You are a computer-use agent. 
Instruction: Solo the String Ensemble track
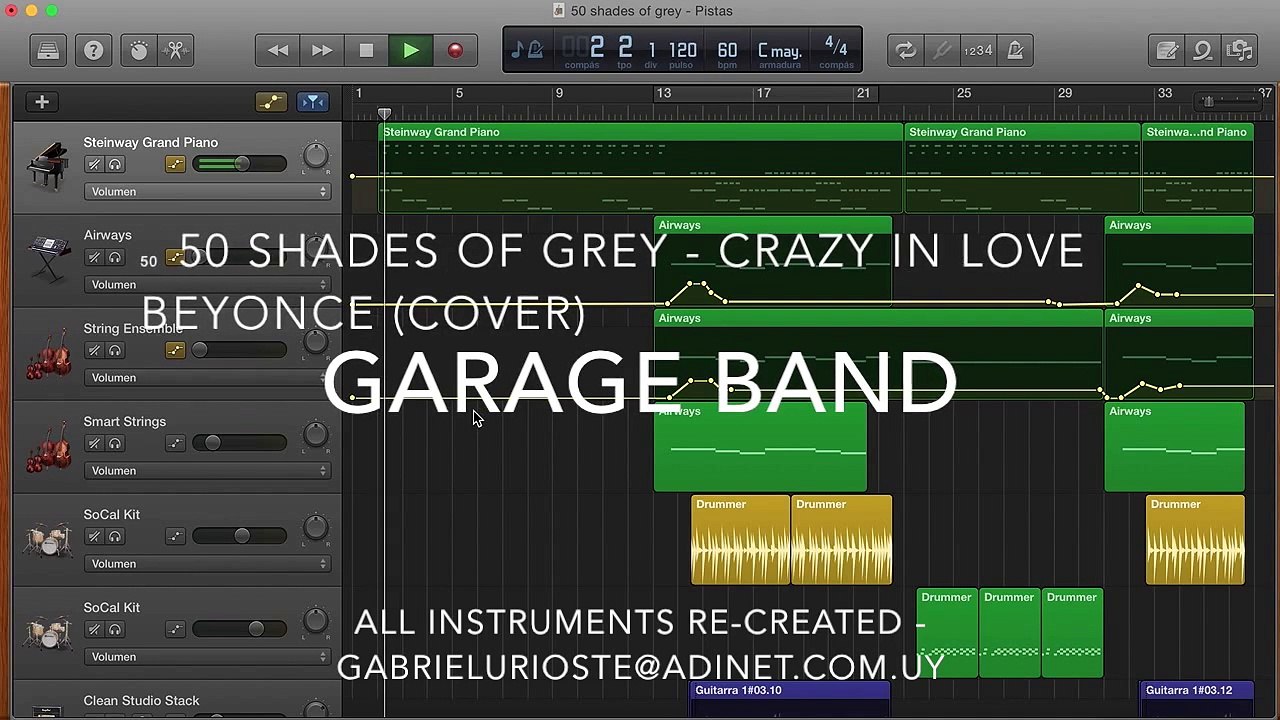pos(115,350)
